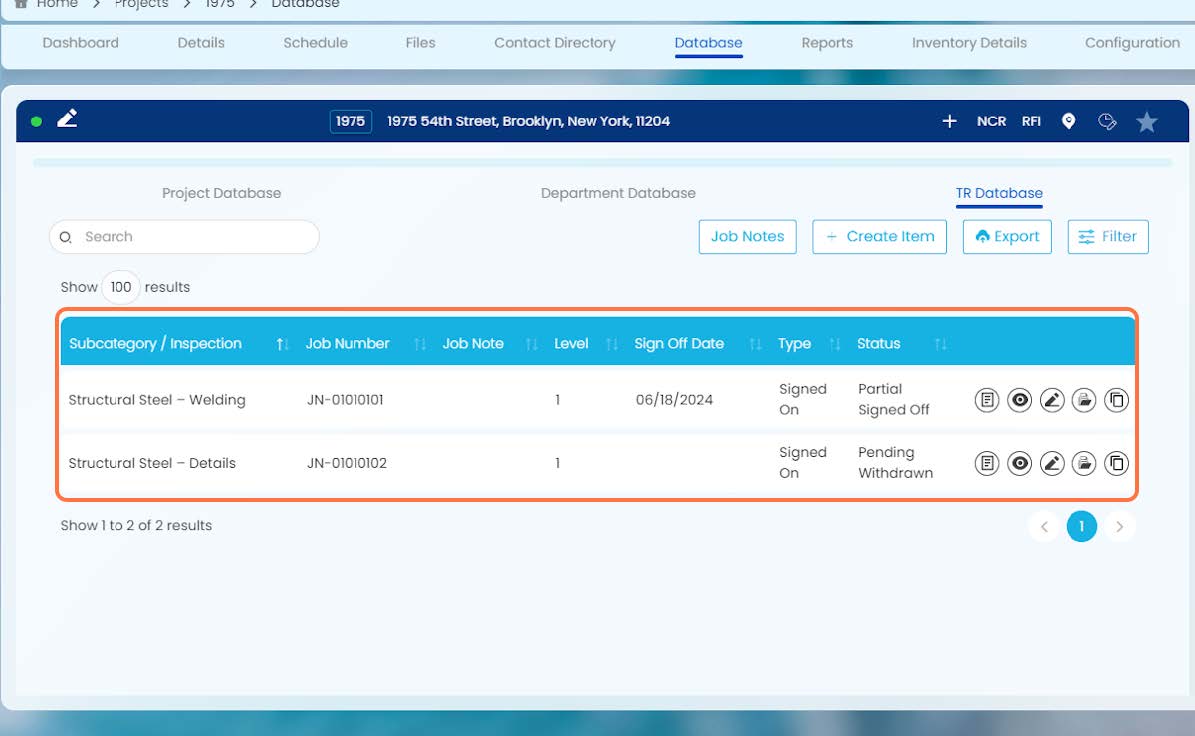This screenshot has width=1195, height=736.
Task: Open the Reports tab
Action: click(827, 43)
